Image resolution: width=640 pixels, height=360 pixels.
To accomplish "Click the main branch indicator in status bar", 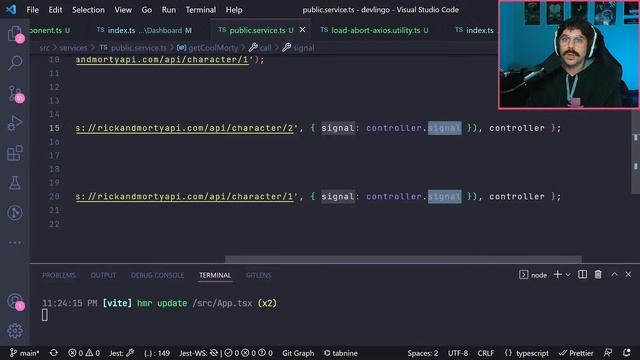I will pyautogui.click(x=24, y=353).
